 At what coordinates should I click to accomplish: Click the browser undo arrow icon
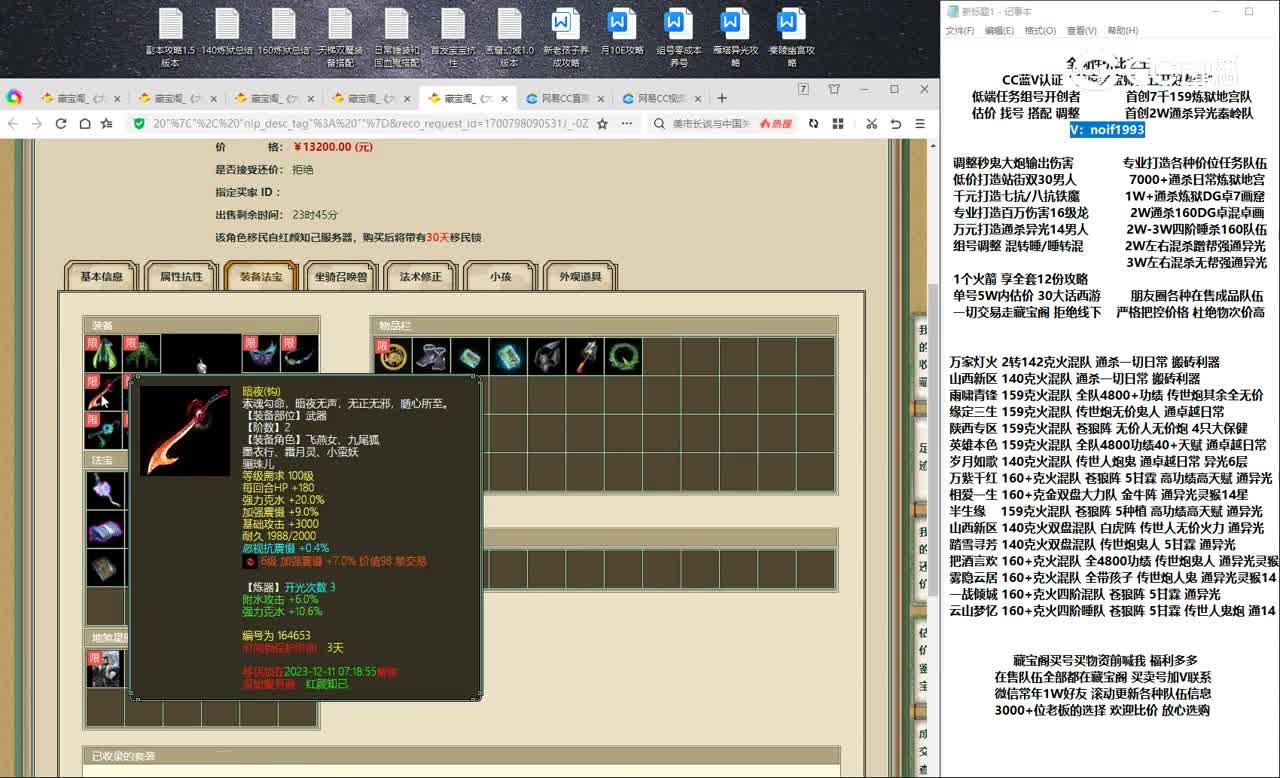pos(895,123)
